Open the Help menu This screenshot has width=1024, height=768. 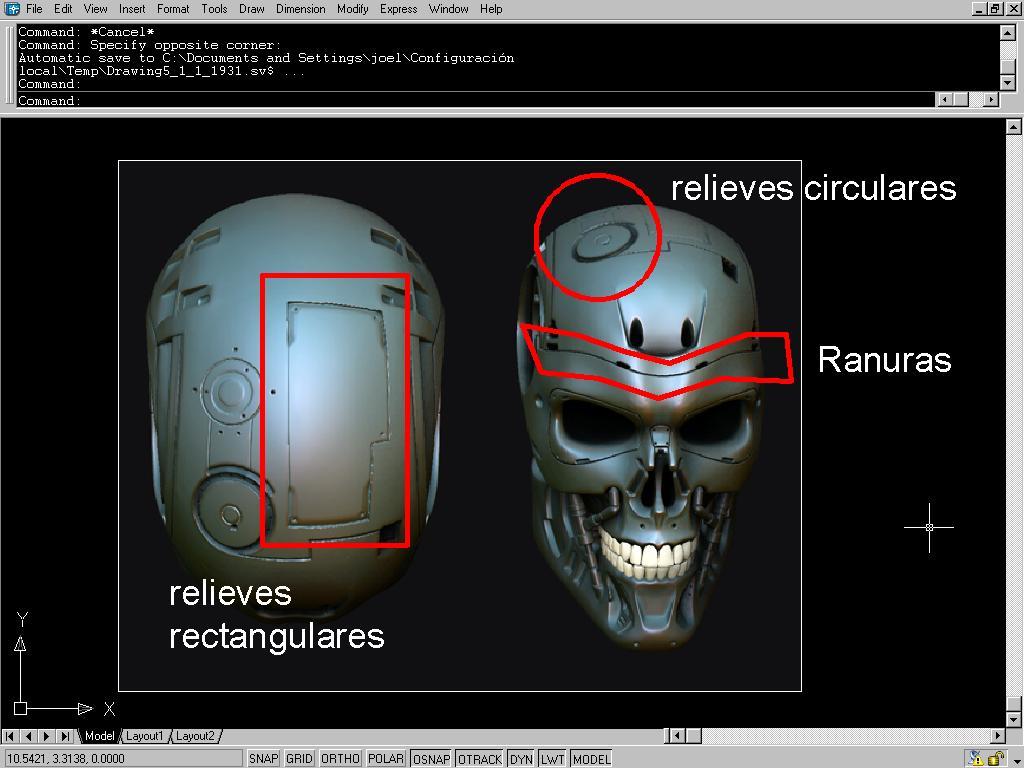491,8
